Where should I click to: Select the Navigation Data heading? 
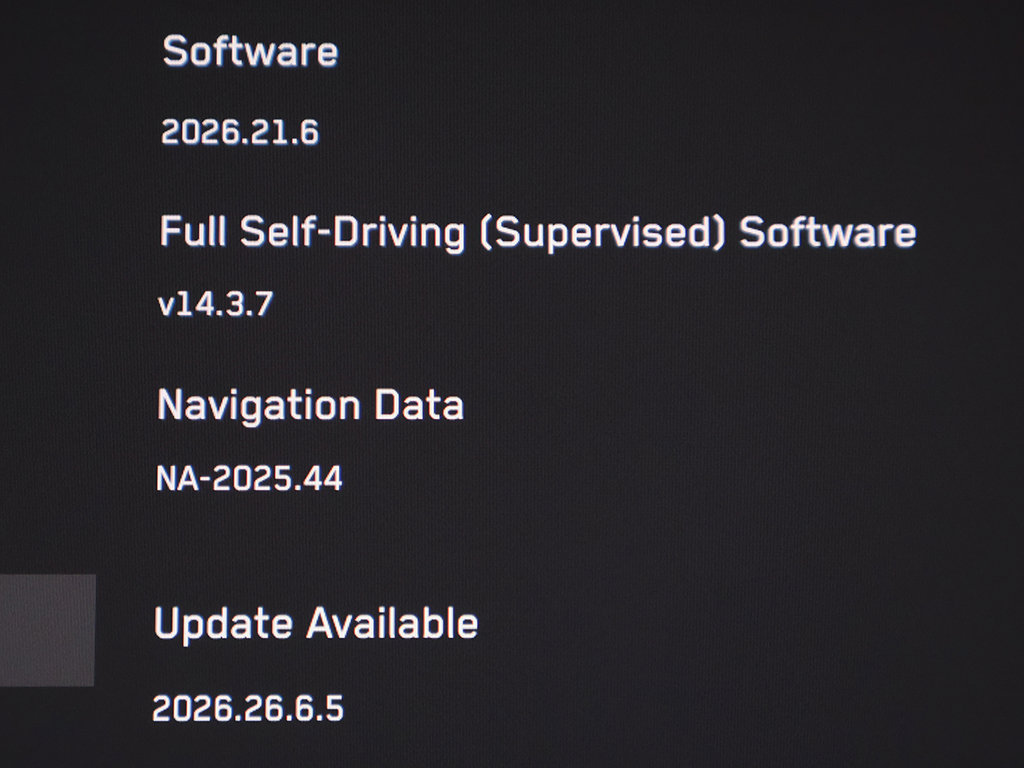(x=311, y=406)
